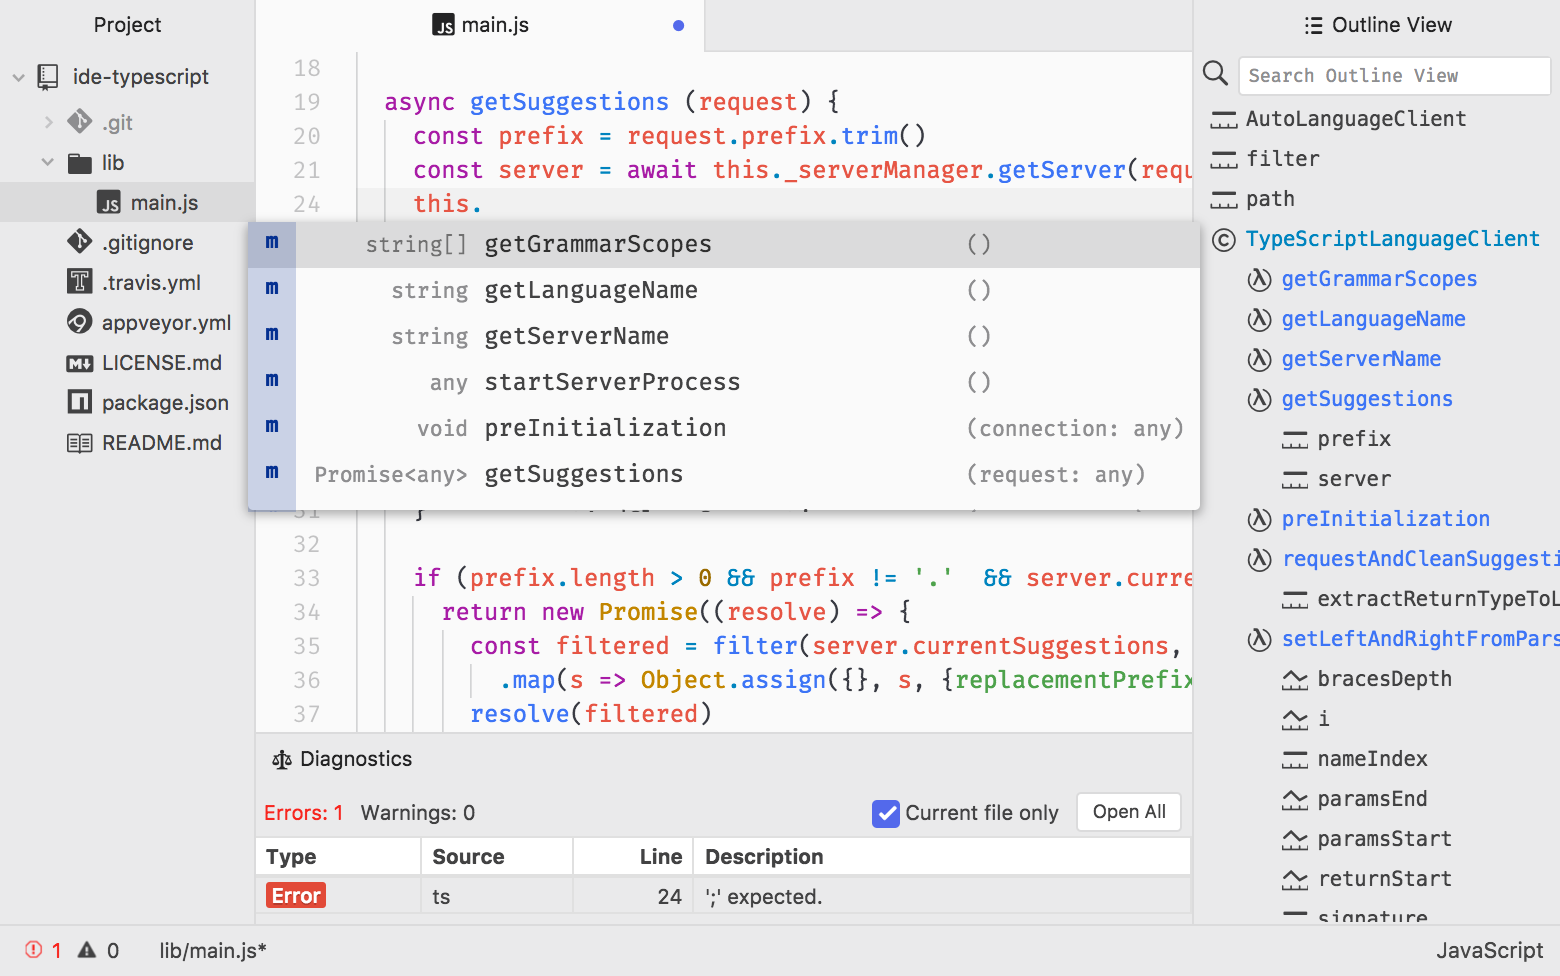The image size is (1560, 976).
Task: Click the git icon beside .gitignore
Action: point(79,241)
